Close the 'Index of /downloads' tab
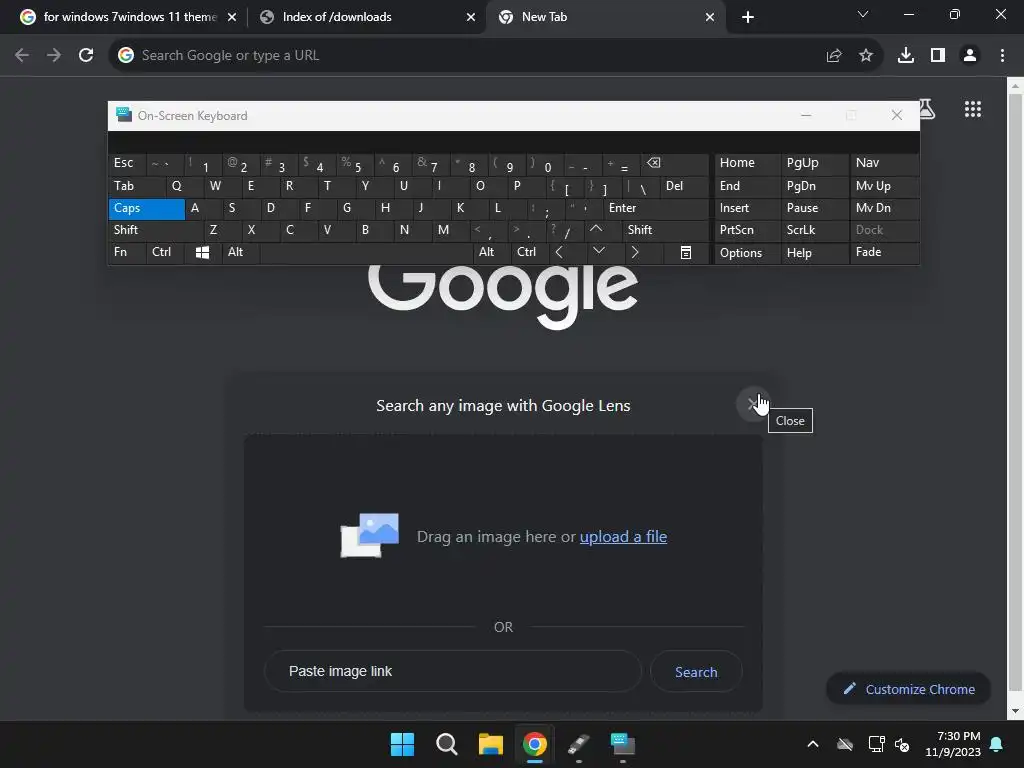The height and width of the screenshot is (768, 1024). 471,17
